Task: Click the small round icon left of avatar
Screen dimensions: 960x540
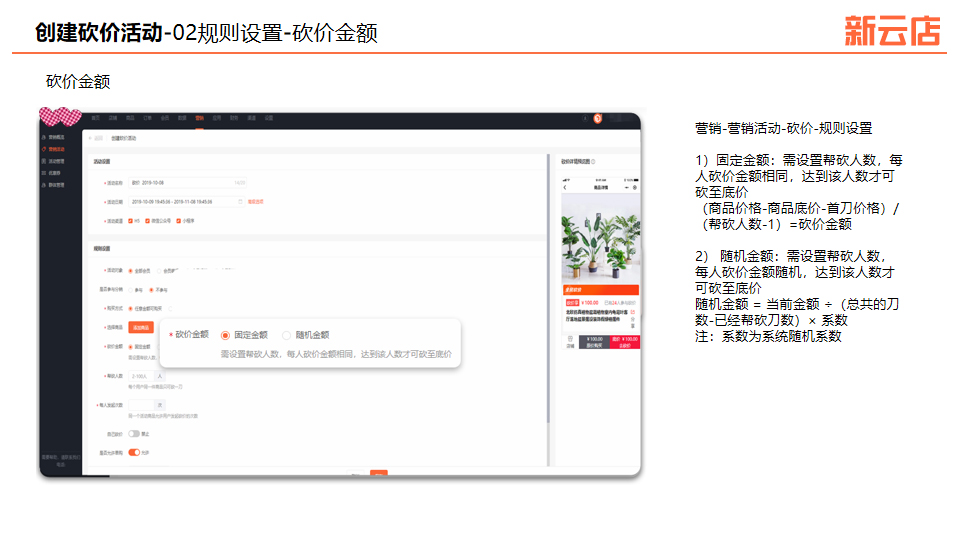Action: click(585, 118)
